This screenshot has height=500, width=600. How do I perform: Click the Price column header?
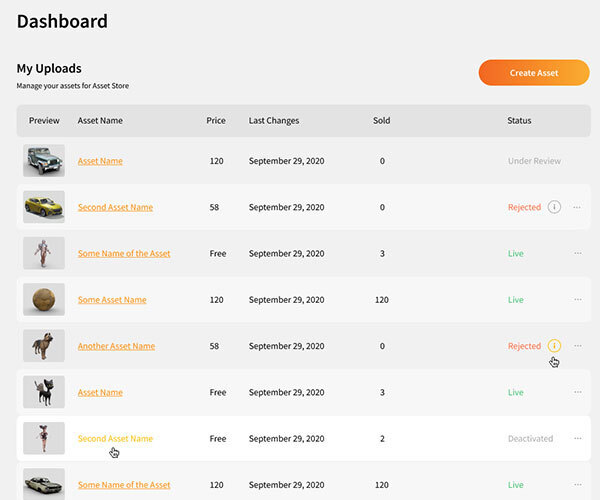216,121
